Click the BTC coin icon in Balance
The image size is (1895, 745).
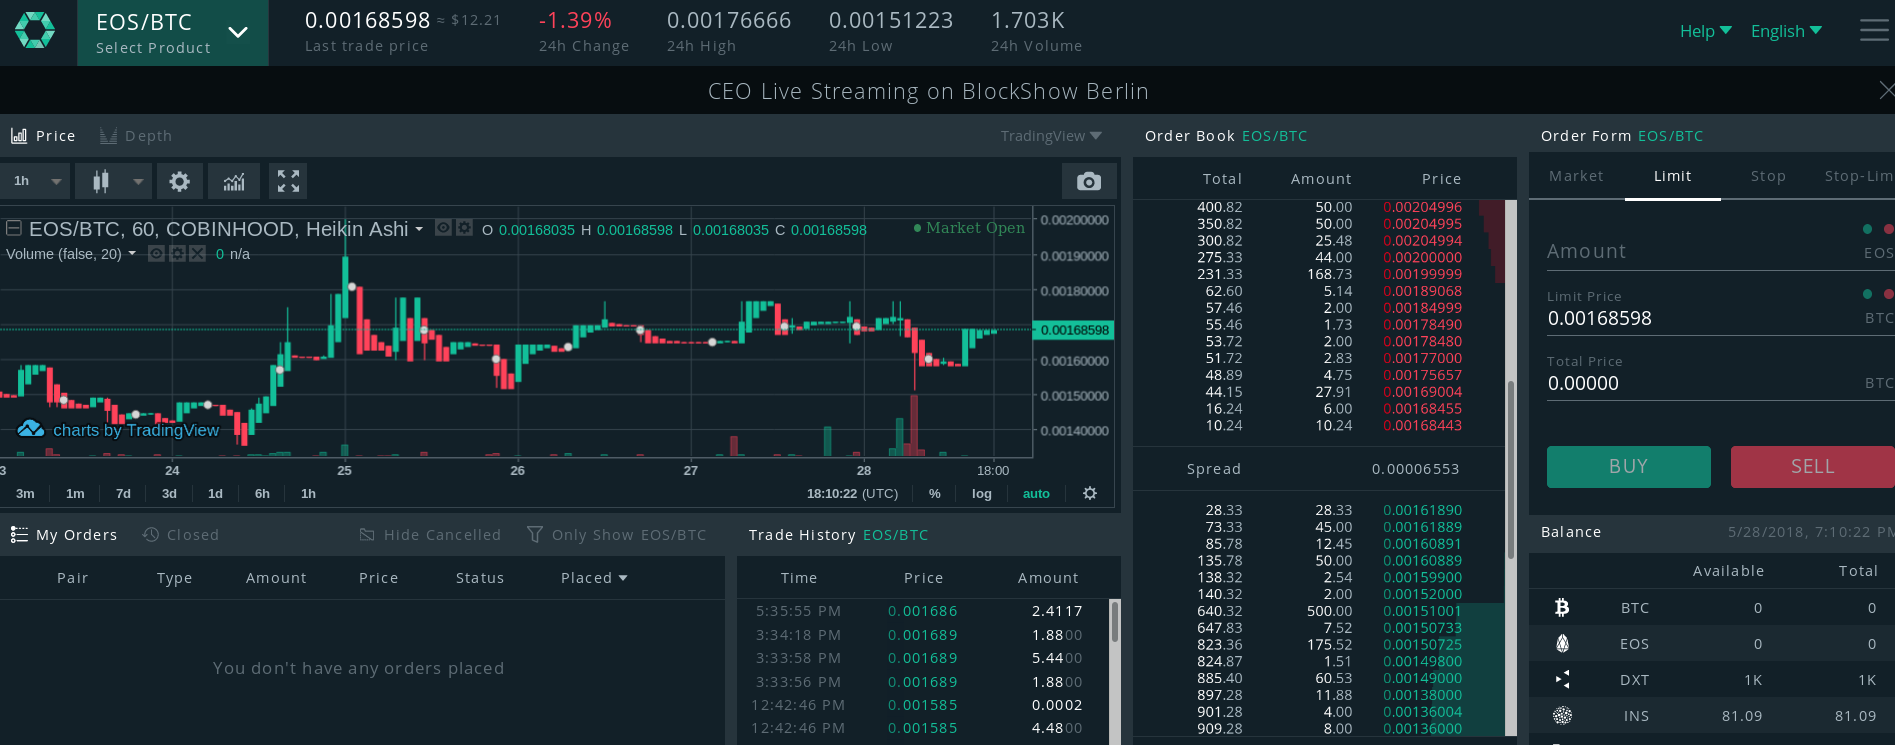[1562, 608]
